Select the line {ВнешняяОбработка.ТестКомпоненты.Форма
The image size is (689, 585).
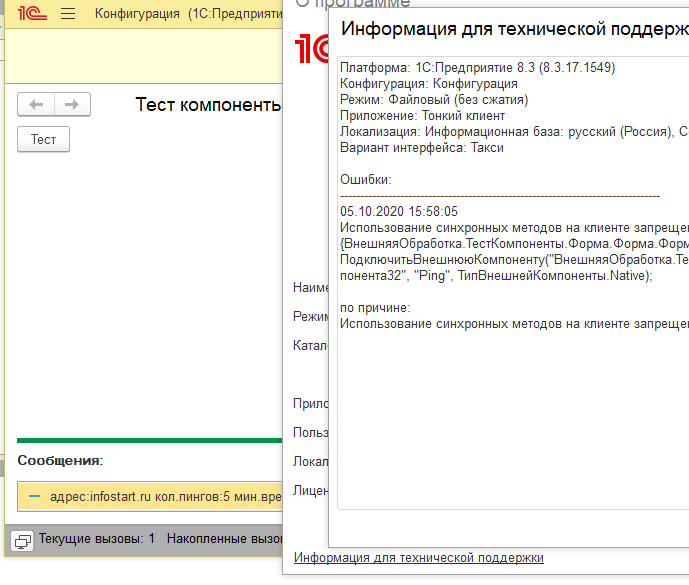coord(514,243)
